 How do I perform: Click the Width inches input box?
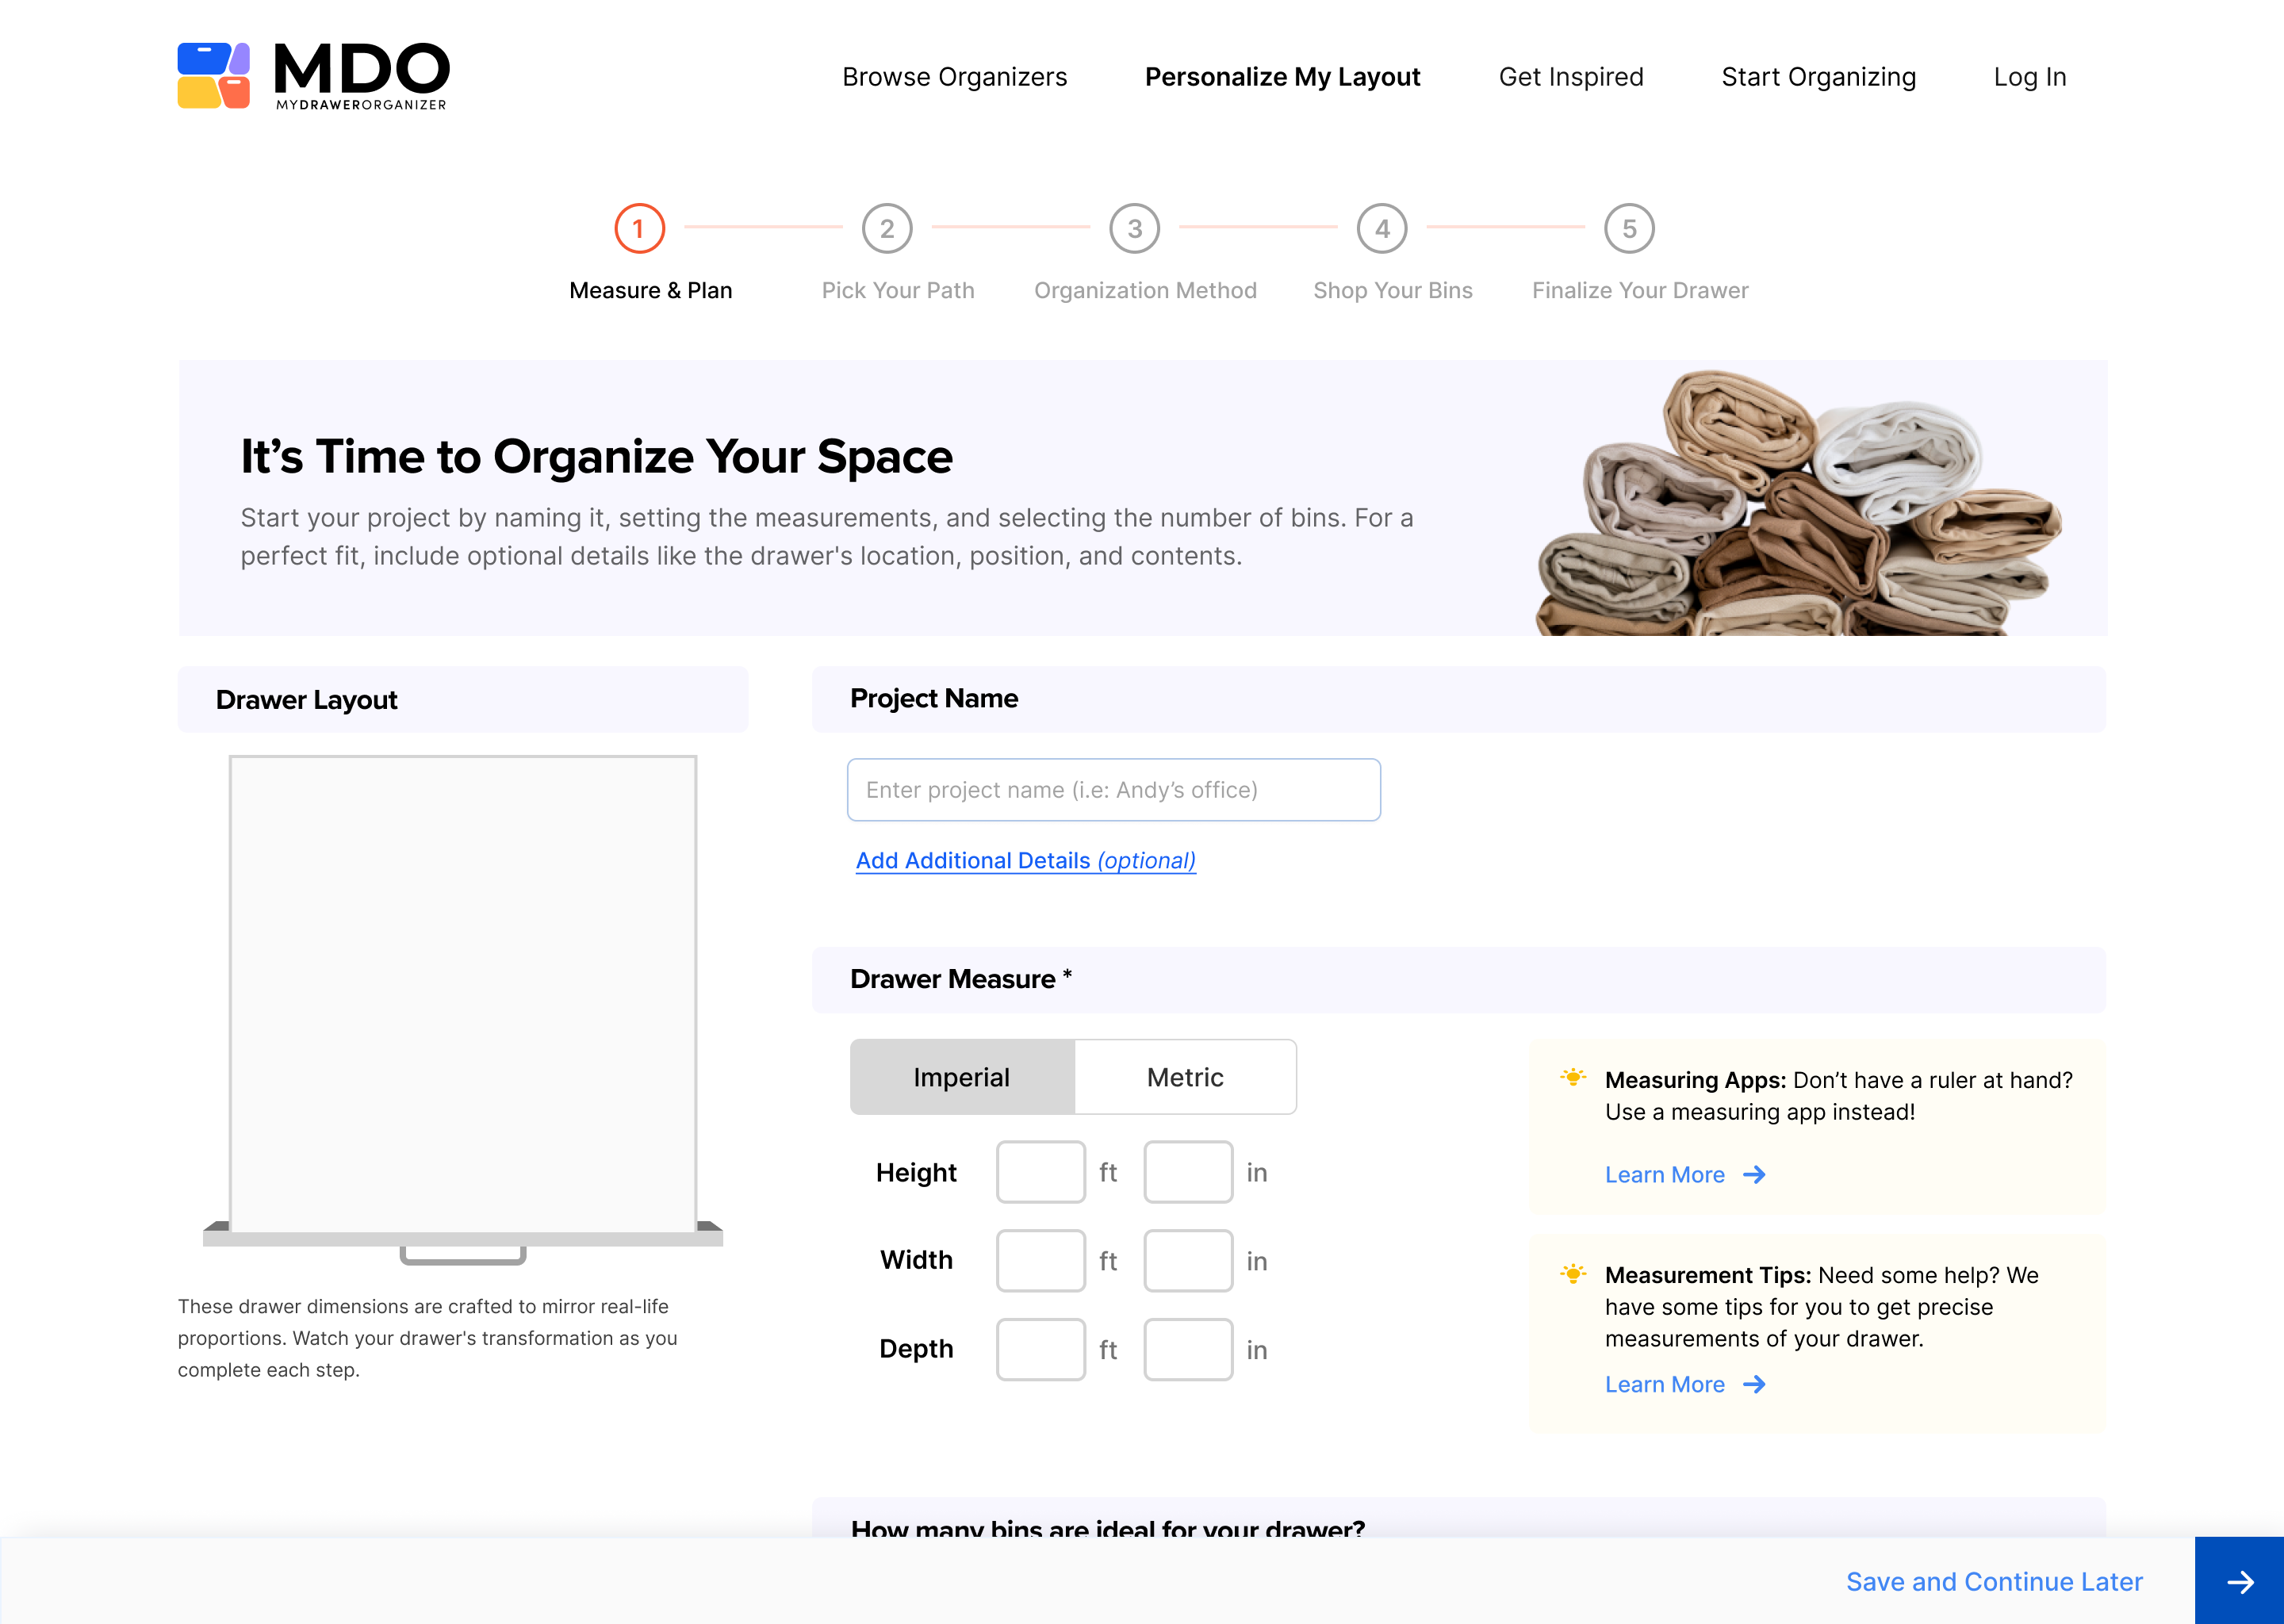click(1188, 1261)
